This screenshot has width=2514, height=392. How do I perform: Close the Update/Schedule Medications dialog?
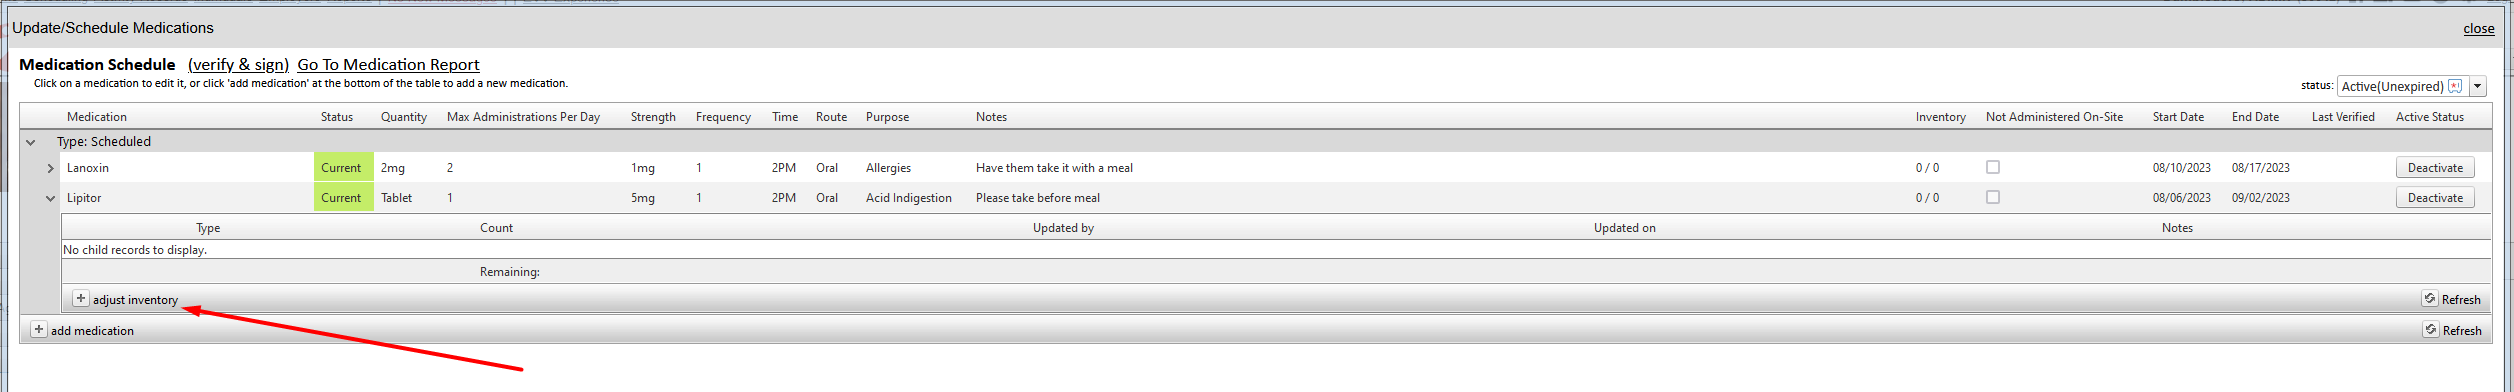click(x=2479, y=29)
